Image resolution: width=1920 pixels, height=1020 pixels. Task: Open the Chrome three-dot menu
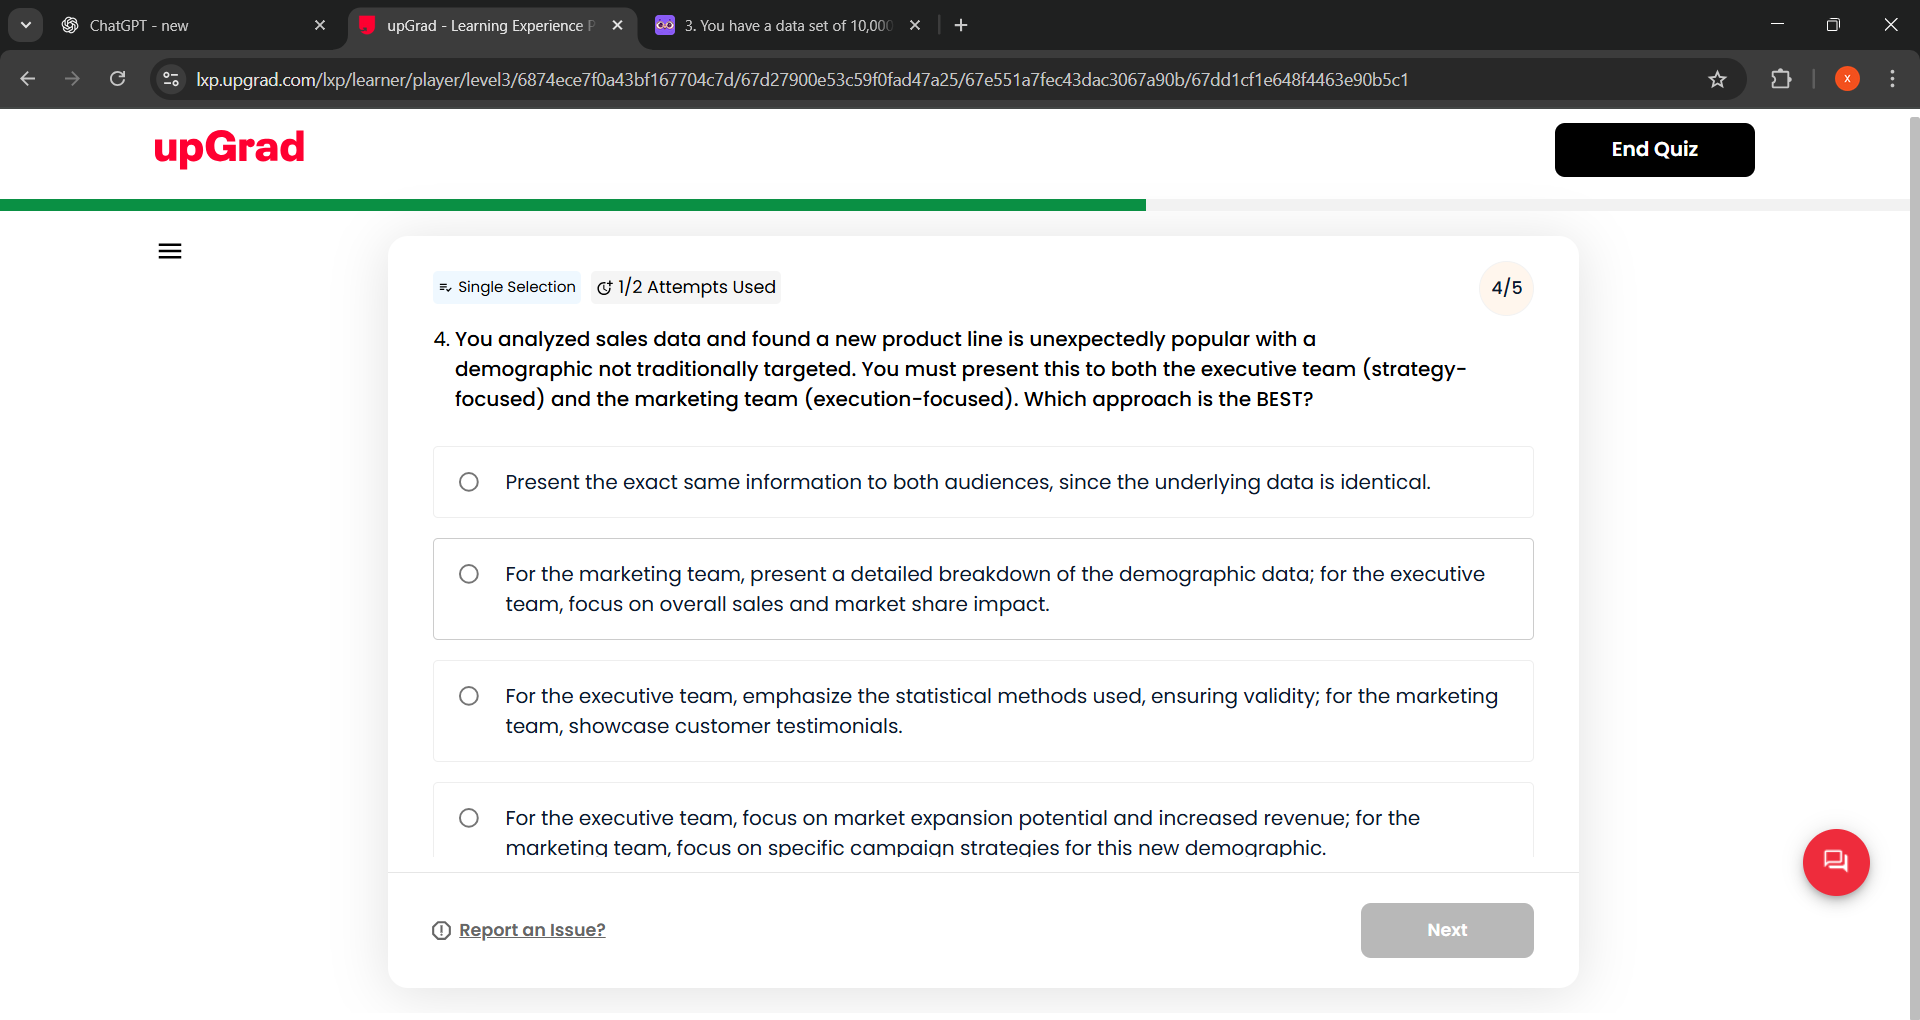[1892, 79]
